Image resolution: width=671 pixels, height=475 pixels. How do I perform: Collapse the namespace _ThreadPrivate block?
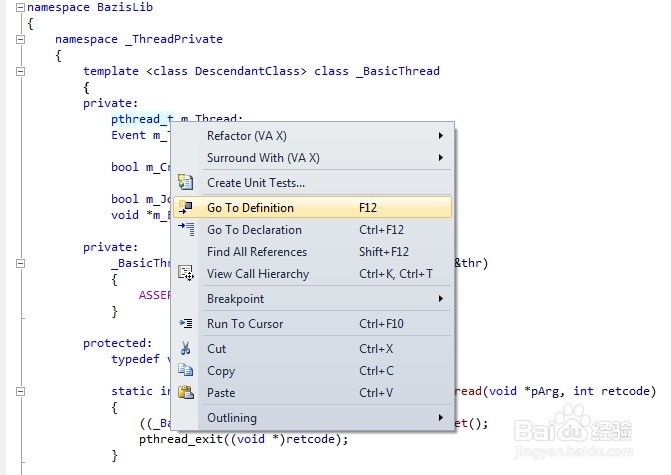click(x=20, y=39)
